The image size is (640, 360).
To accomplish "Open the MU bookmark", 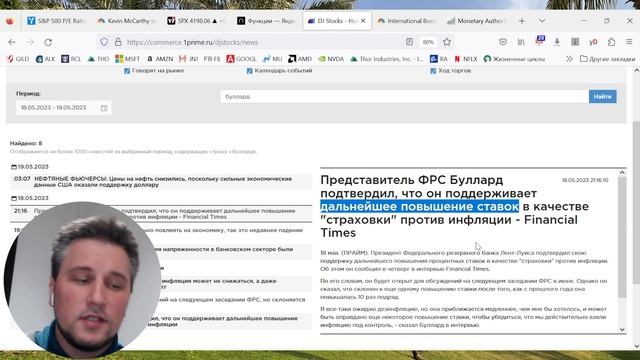I will (273, 59).
